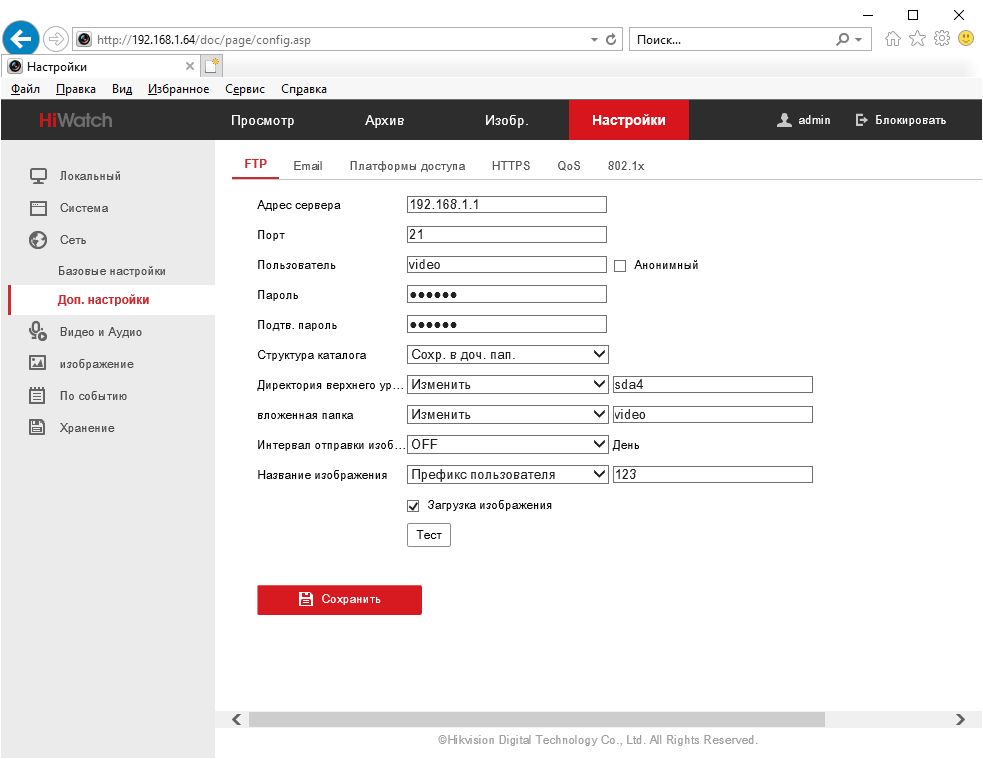The image size is (983, 759).
Task: Click the red Сохранить button
Action: pyautogui.click(x=339, y=600)
